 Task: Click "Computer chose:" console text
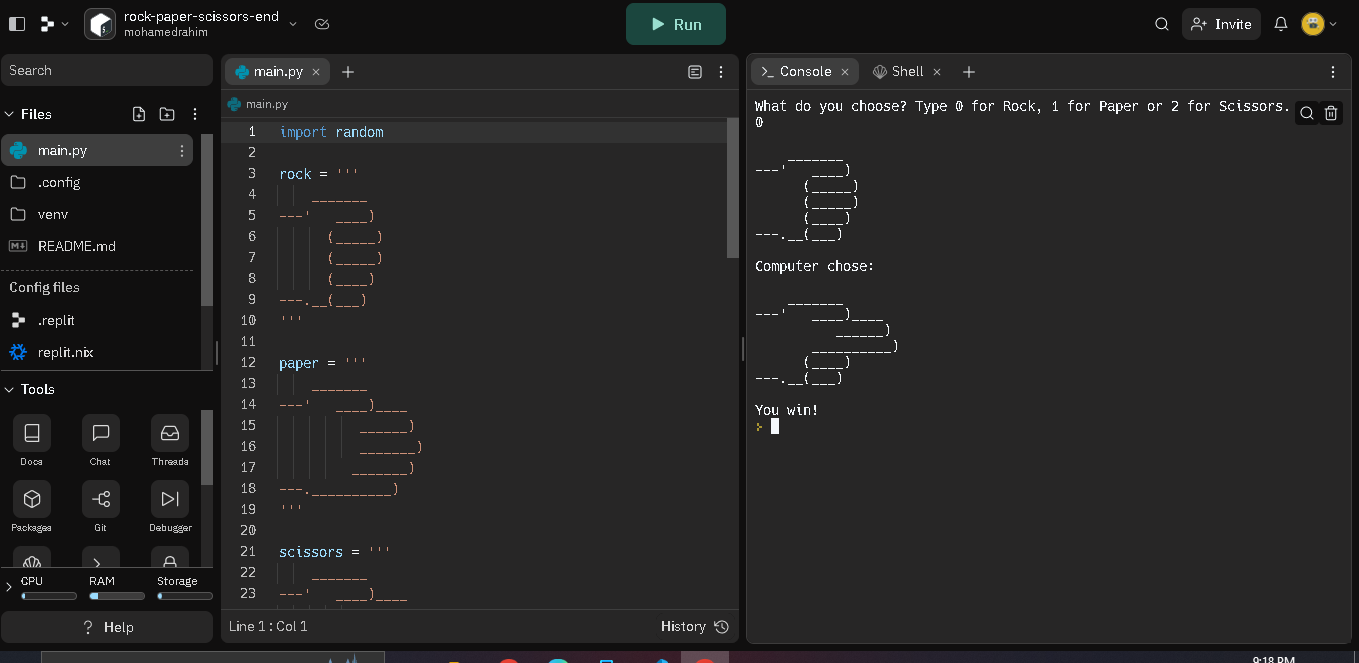[814, 266]
